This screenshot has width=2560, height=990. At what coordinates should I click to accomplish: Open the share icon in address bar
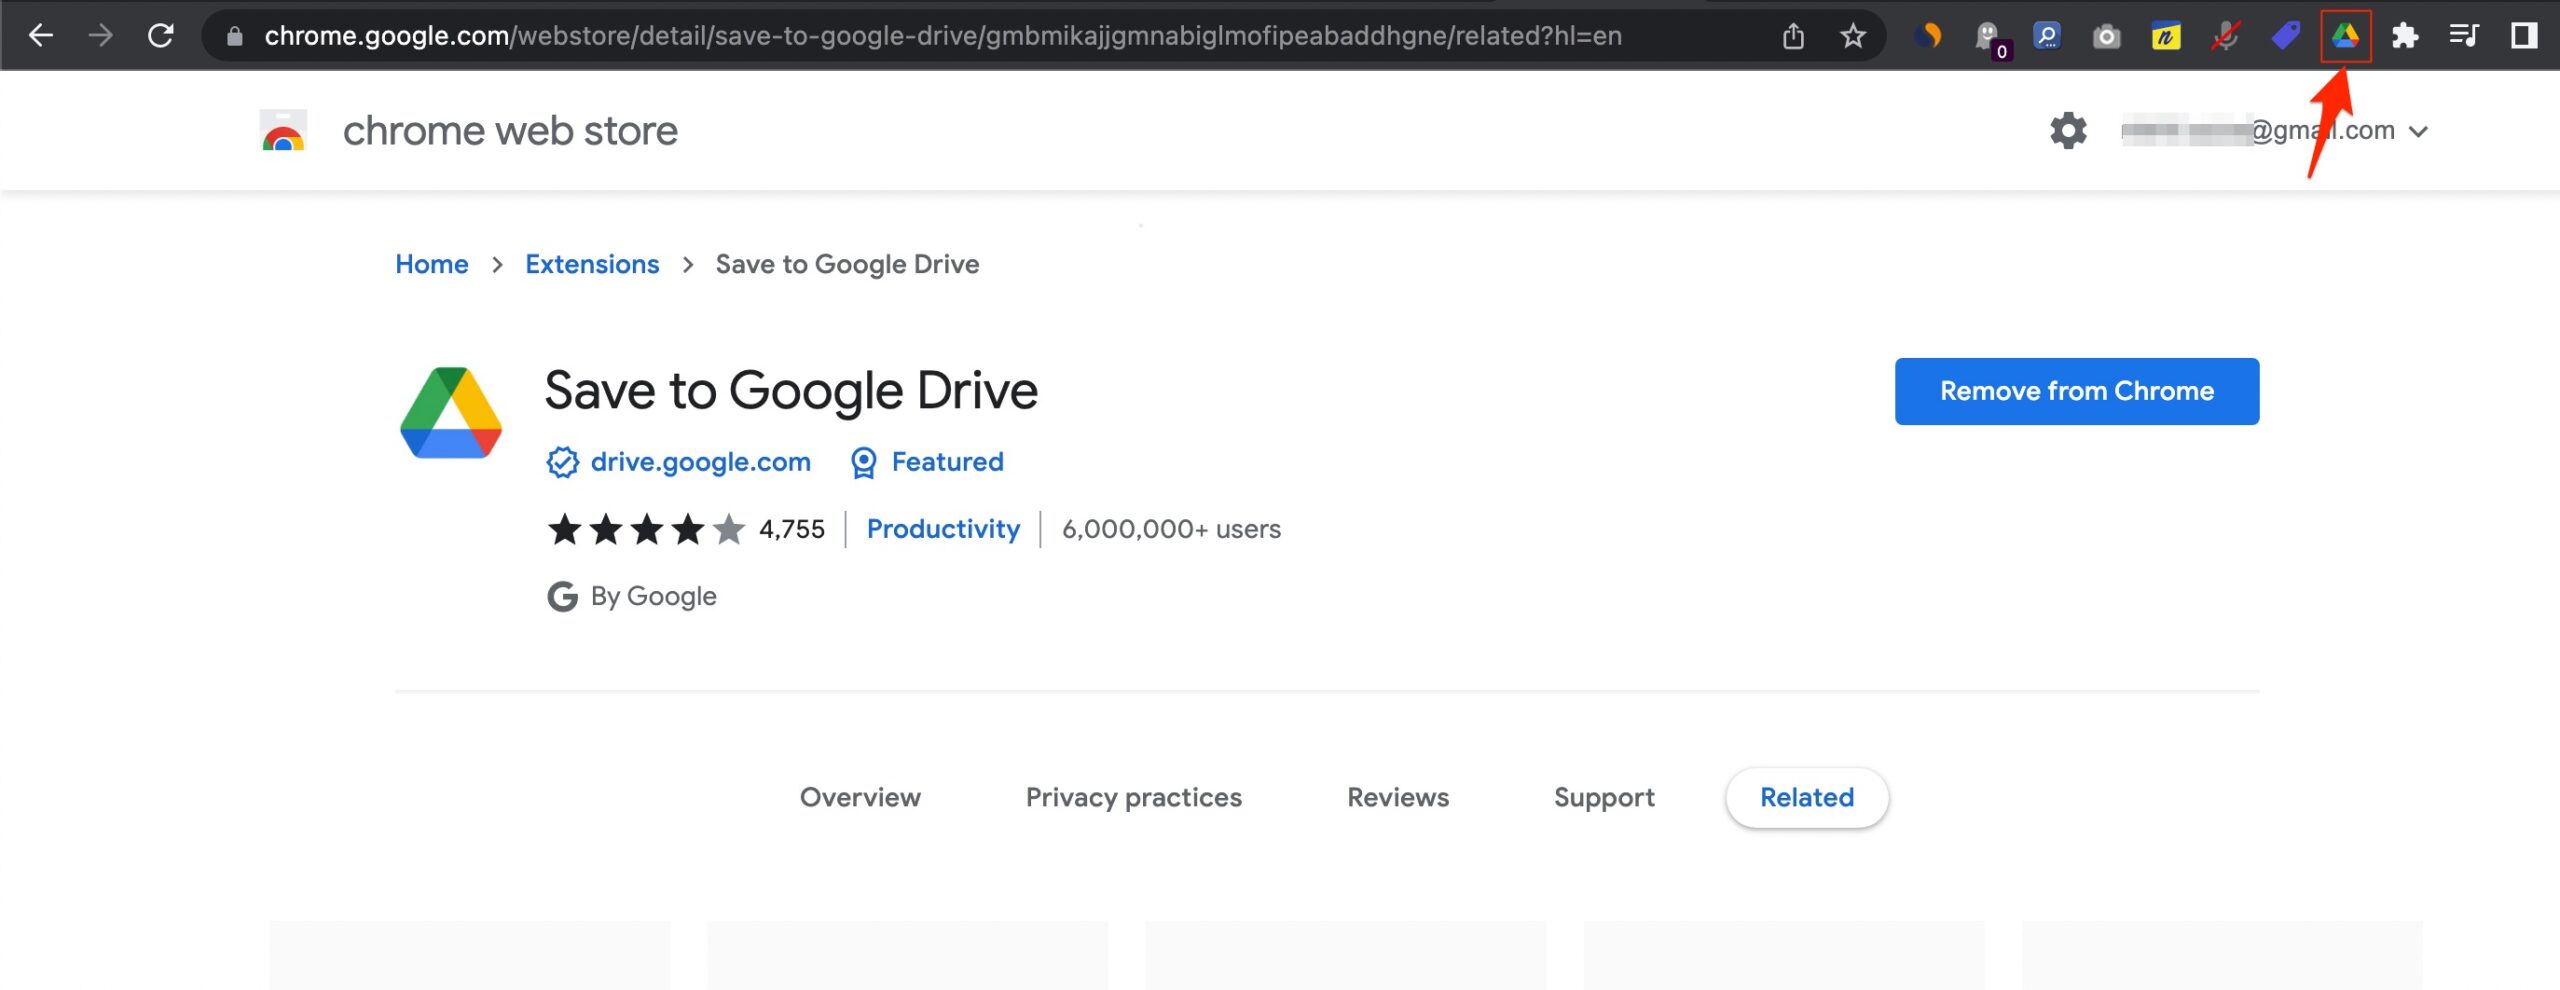point(1793,36)
